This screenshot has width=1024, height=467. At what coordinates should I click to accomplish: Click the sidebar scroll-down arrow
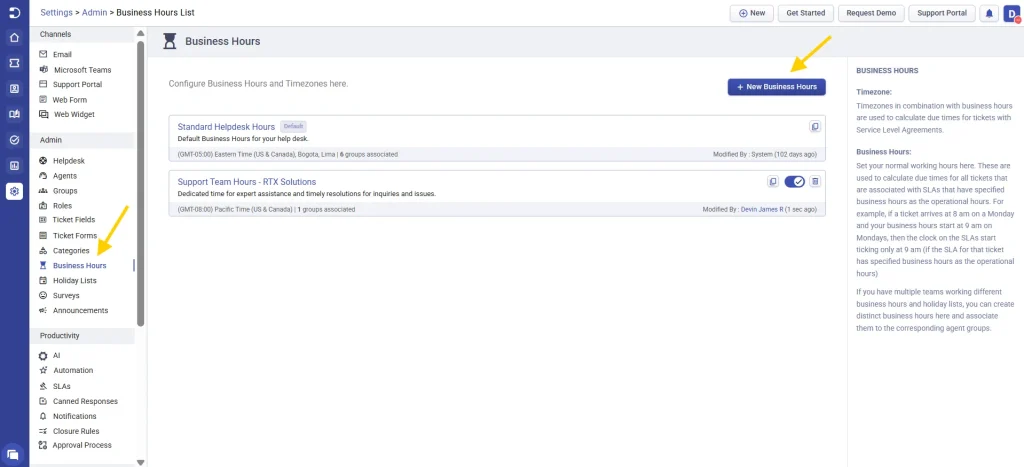[x=140, y=462]
